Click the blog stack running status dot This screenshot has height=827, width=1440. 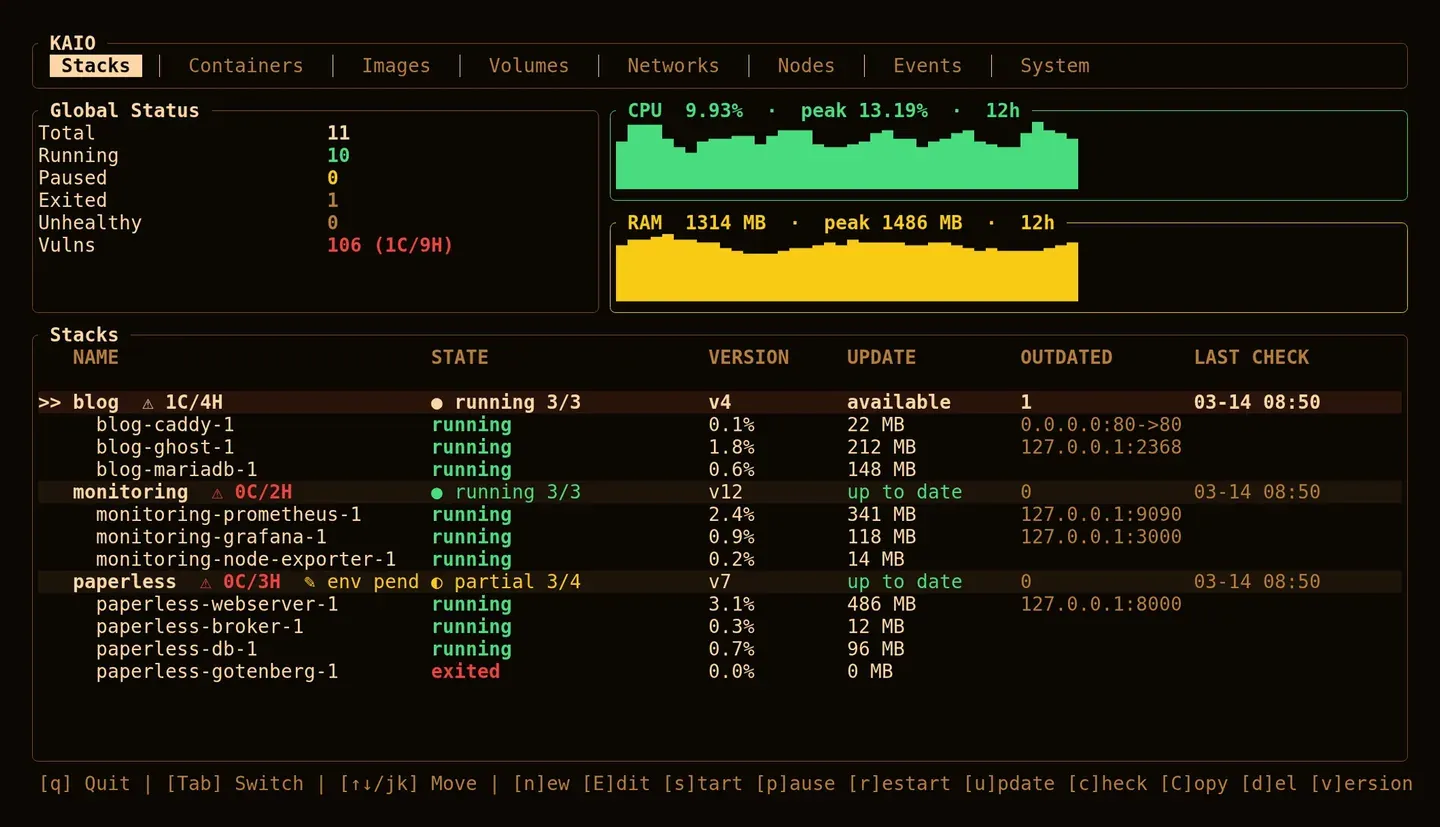[437, 403]
